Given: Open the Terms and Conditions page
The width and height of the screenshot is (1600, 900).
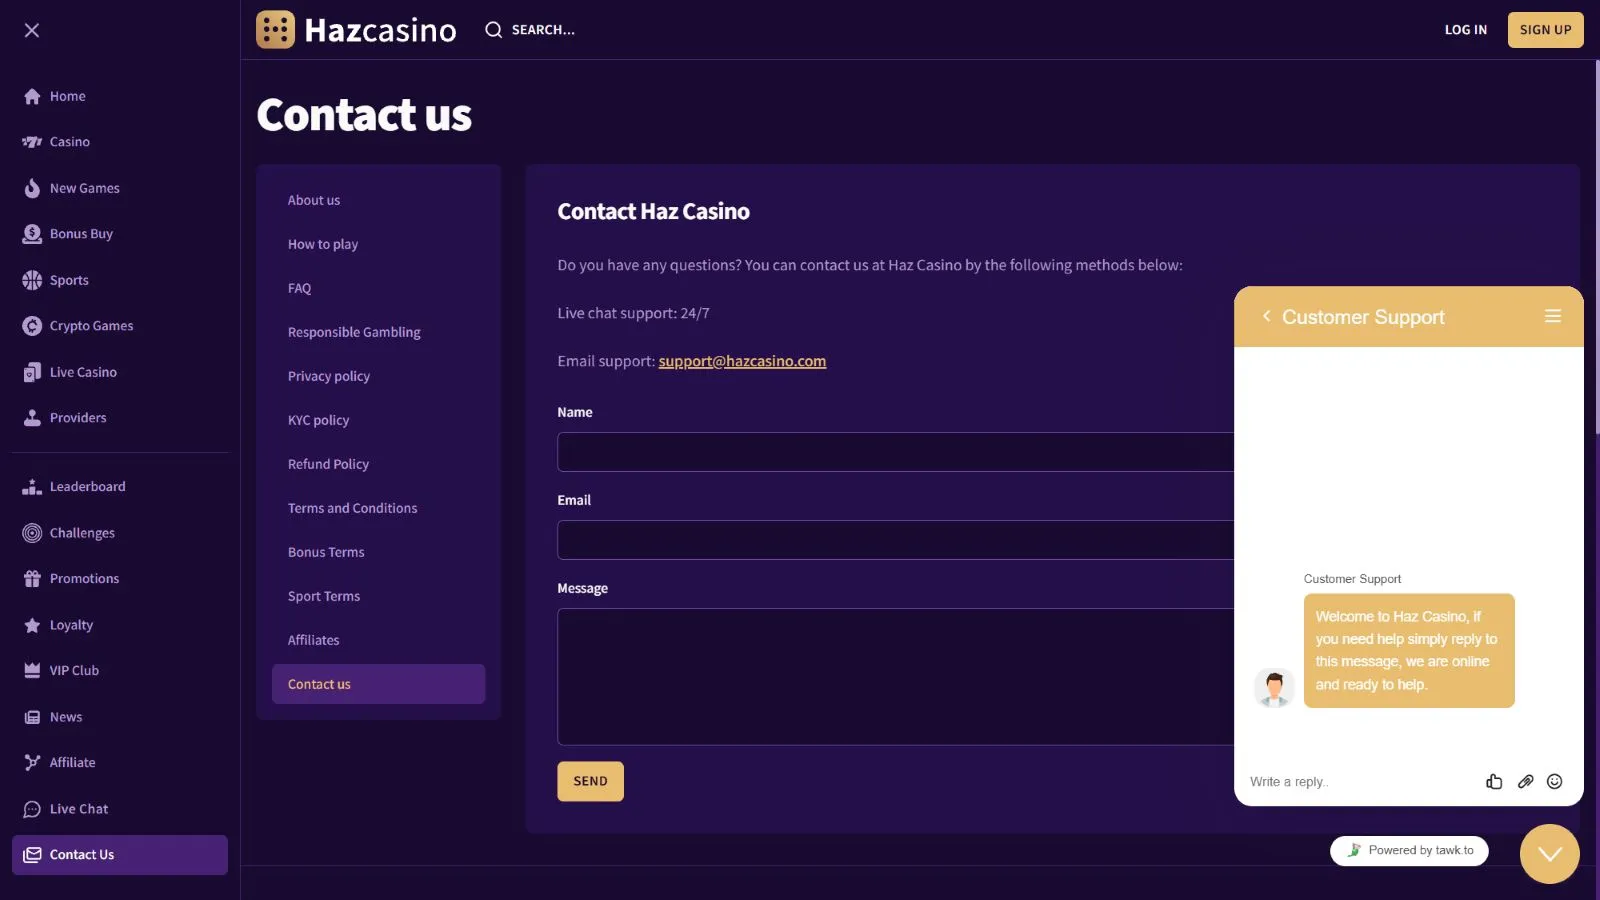Looking at the screenshot, I should tap(352, 508).
